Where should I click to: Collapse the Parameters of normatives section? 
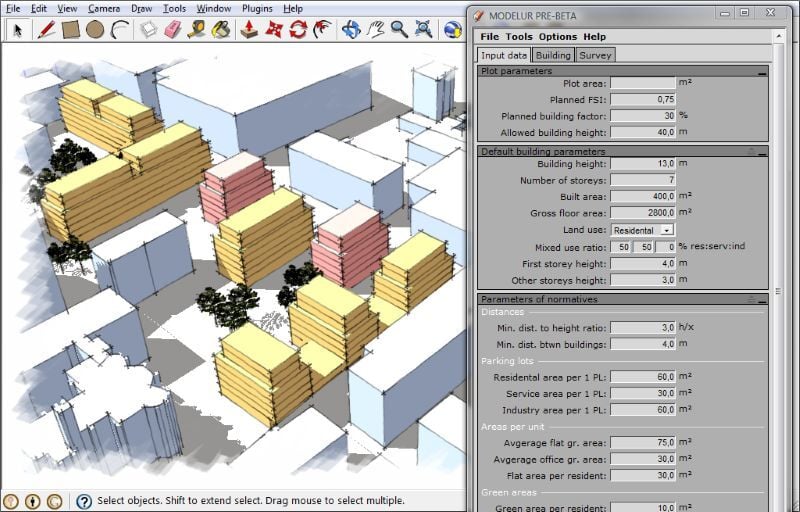point(762,299)
